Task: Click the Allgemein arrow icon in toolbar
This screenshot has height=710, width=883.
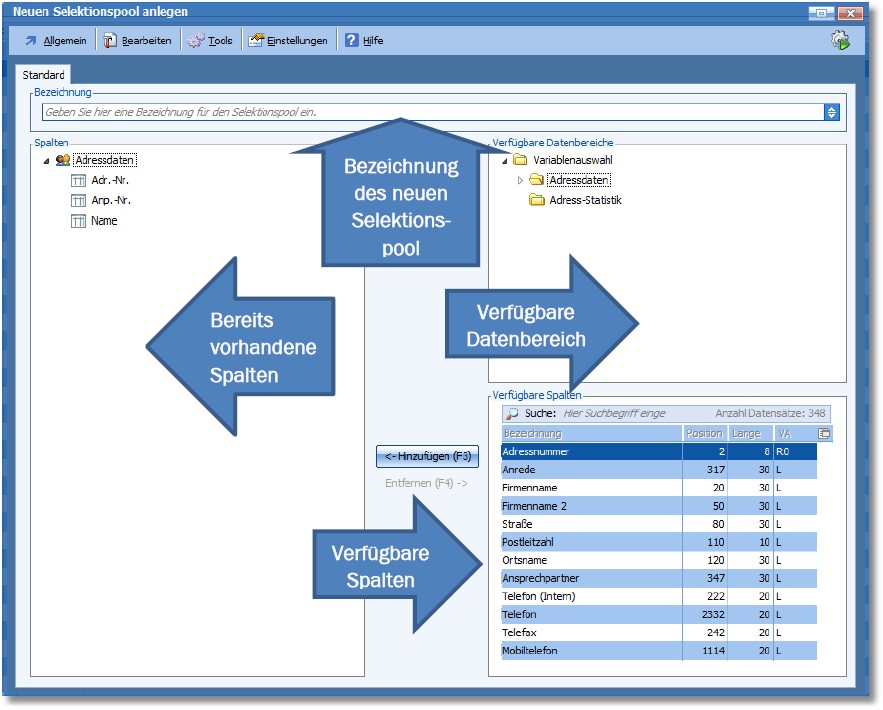Action: point(30,41)
